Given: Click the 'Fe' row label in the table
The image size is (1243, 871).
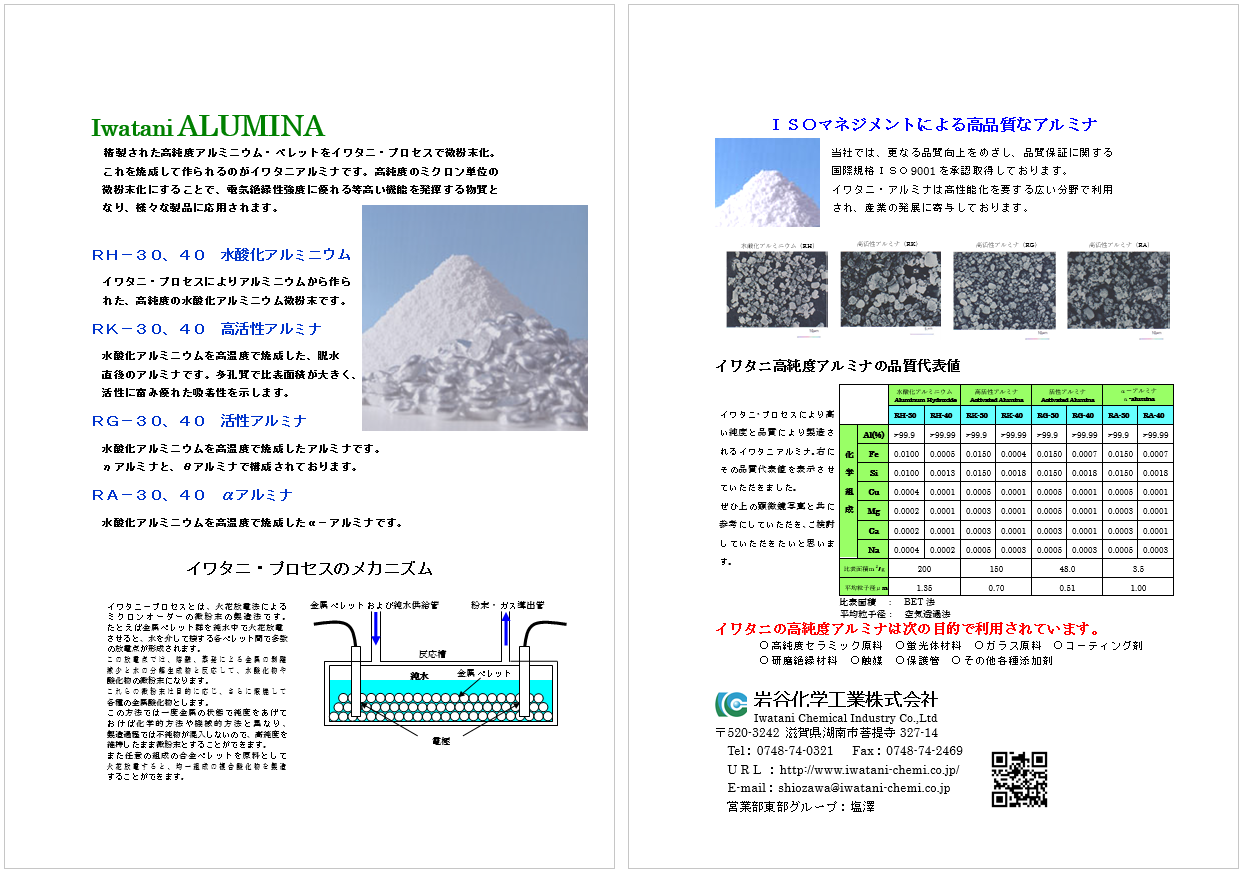Looking at the screenshot, I should click(873, 454).
